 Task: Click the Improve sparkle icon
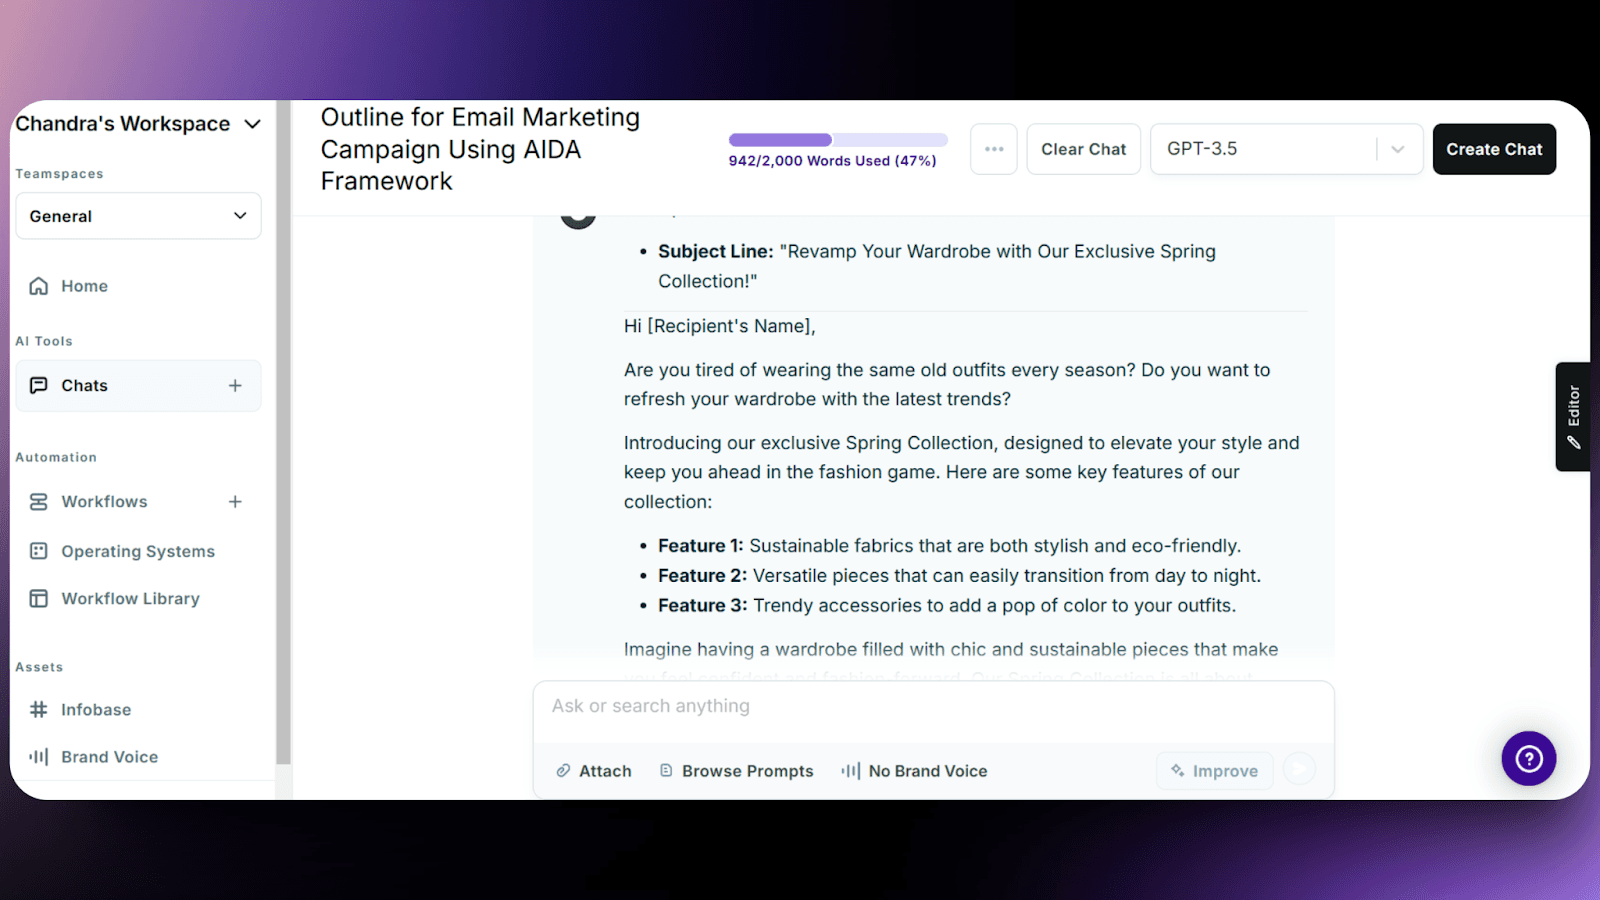[x=1178, y=771]
